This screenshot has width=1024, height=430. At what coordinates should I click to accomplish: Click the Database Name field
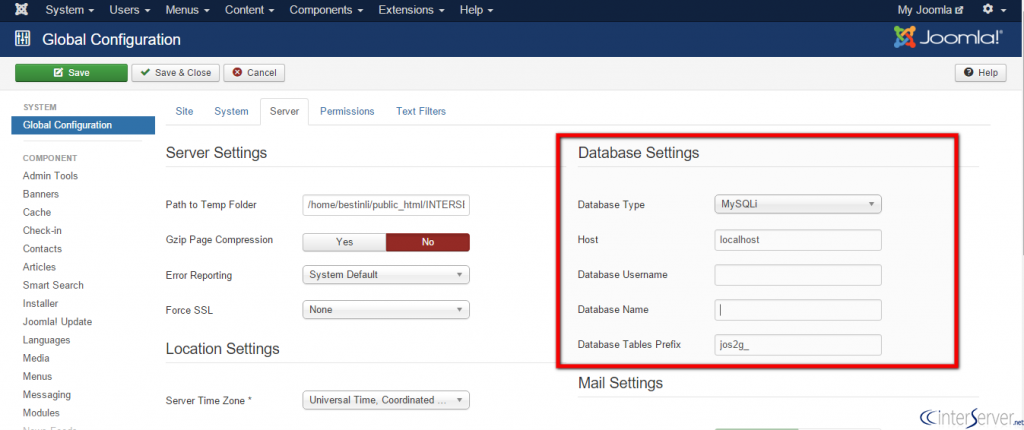798,310
